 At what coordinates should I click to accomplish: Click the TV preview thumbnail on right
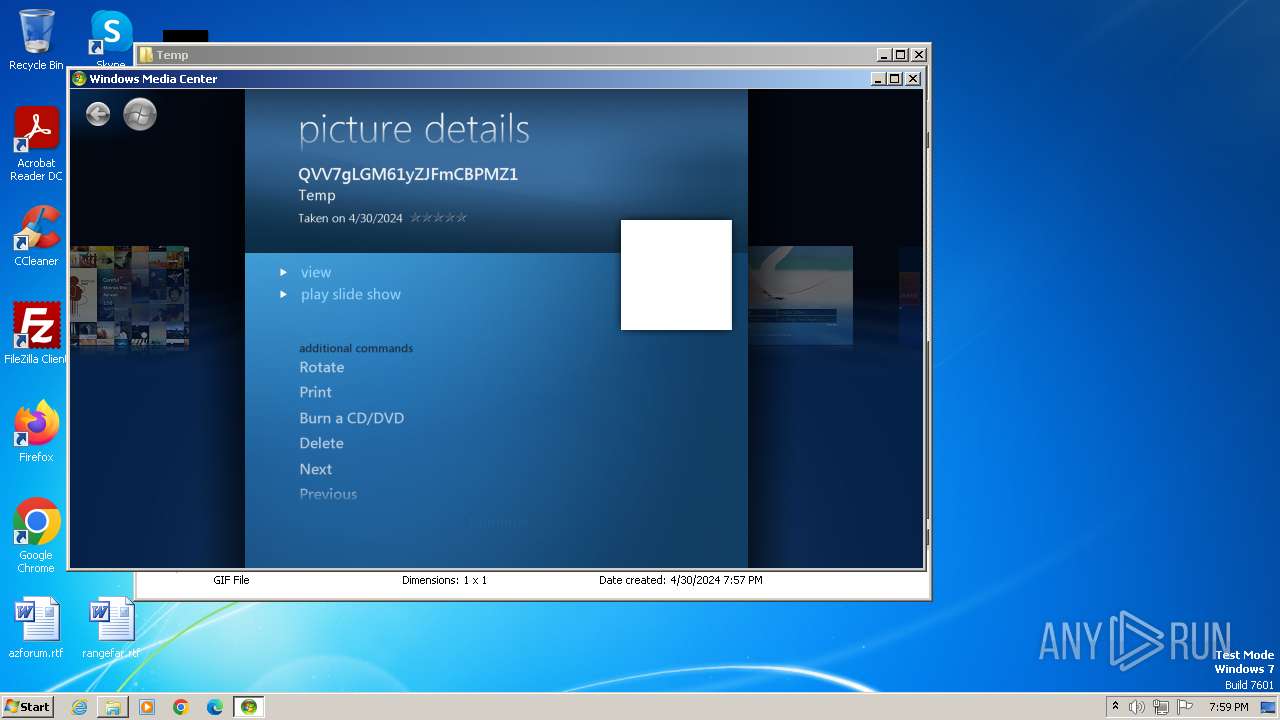coord(800,296)
